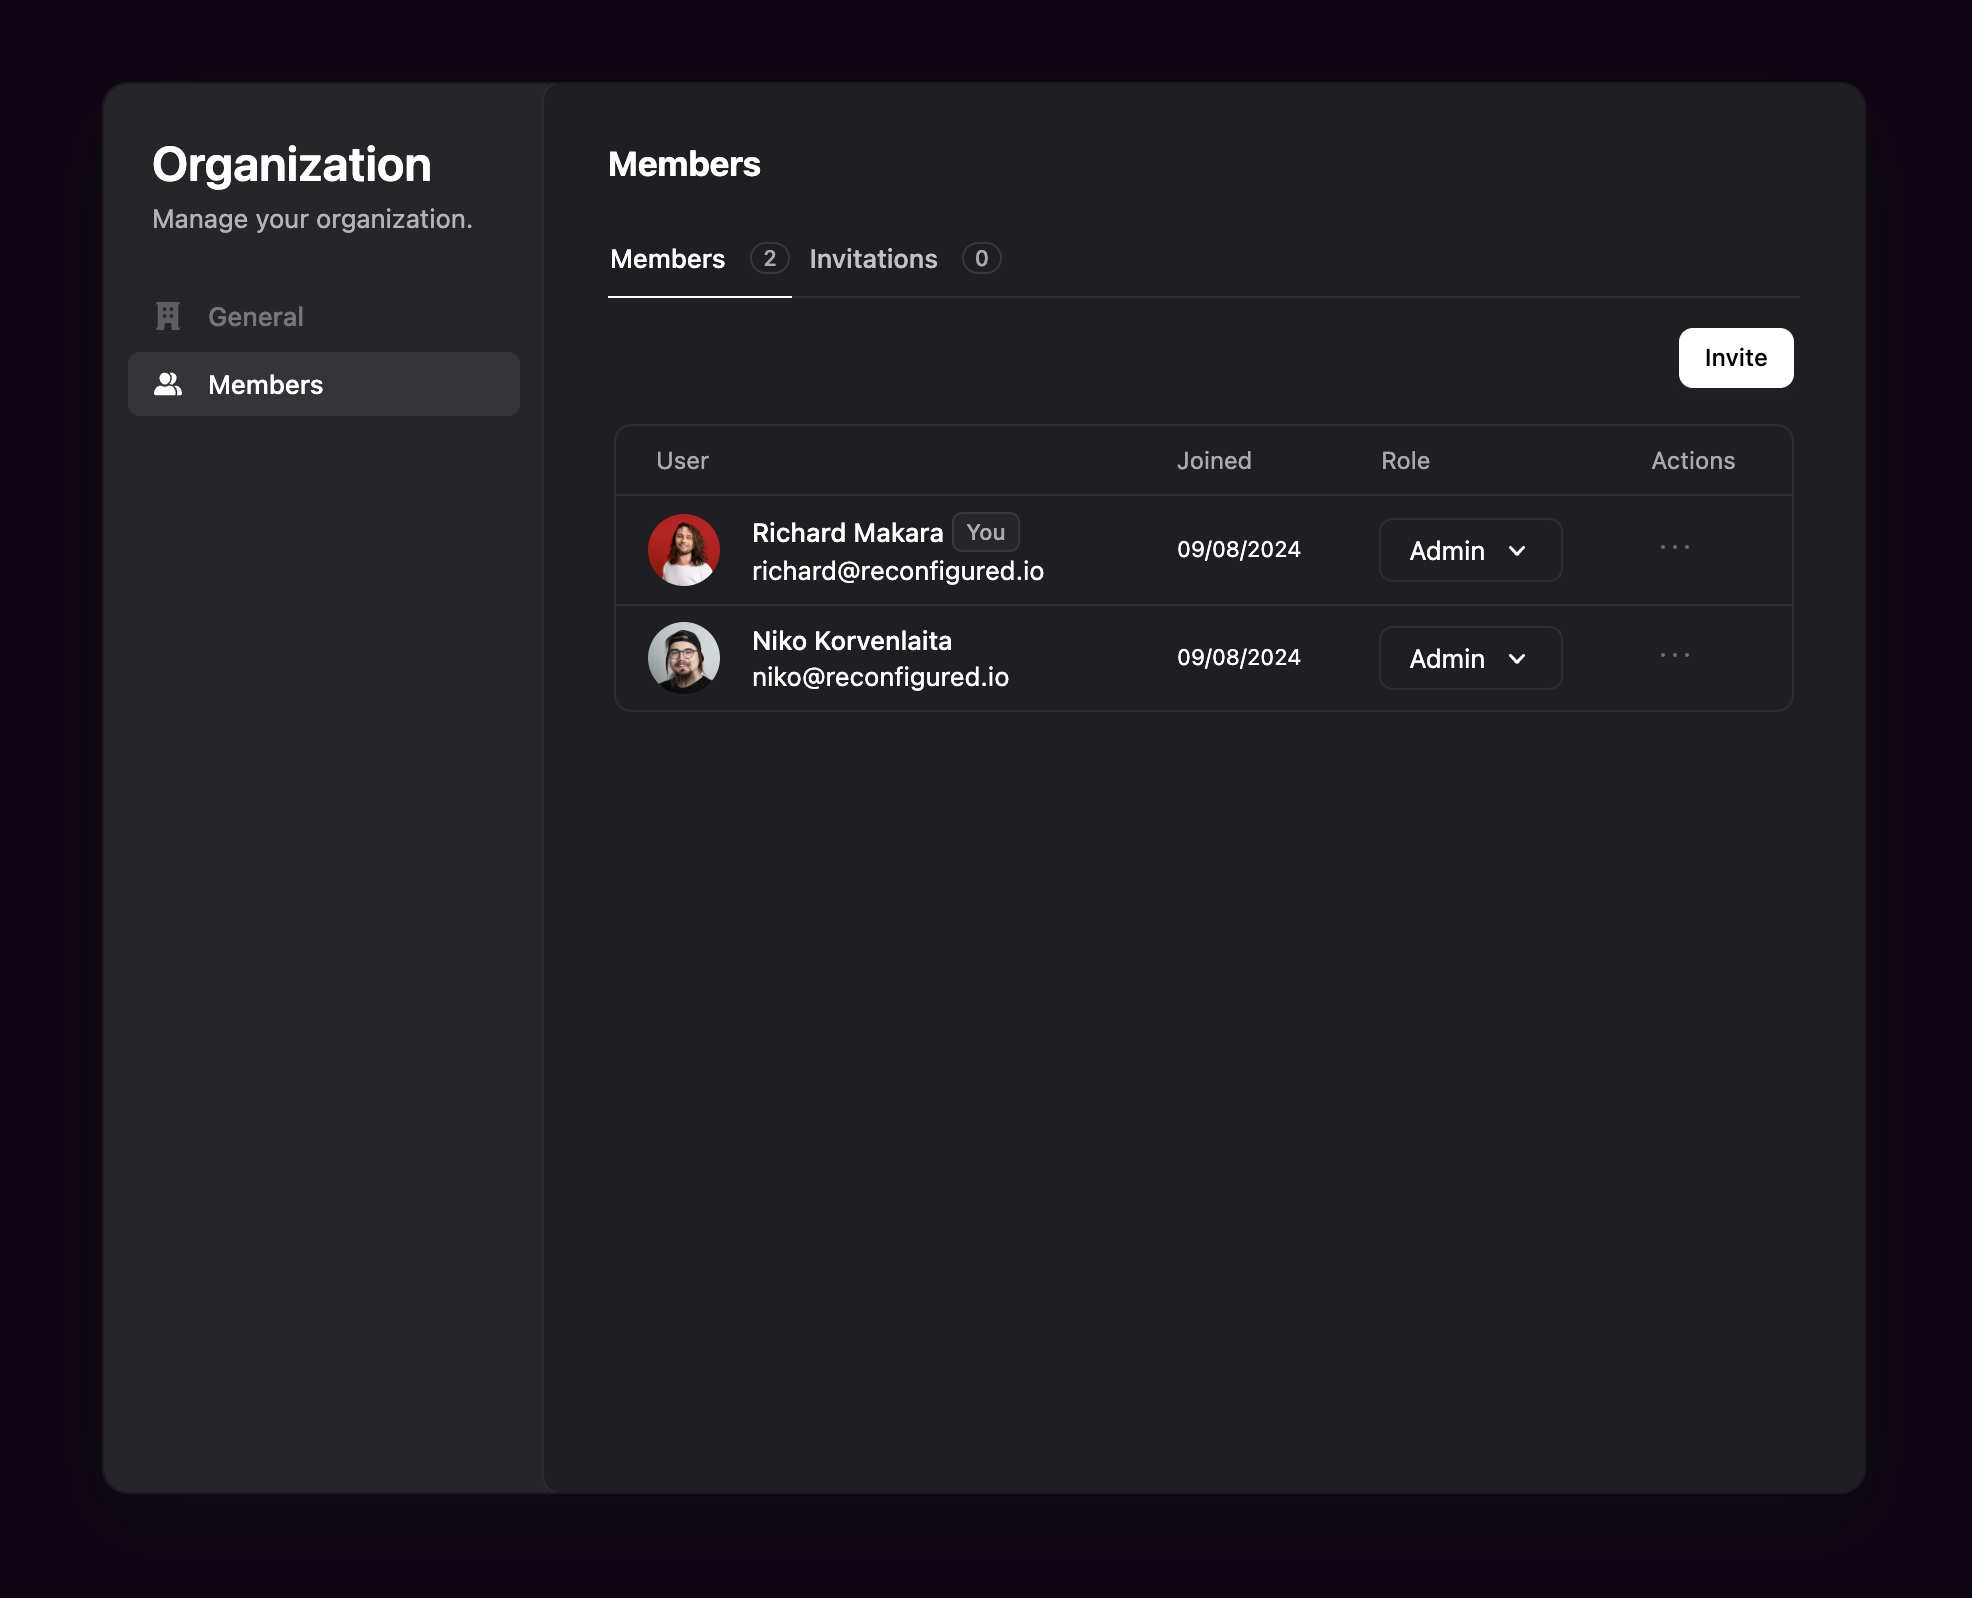1972x1598 pixels.
Task: Go to Members section in sidebar
Action: point(265,385)
